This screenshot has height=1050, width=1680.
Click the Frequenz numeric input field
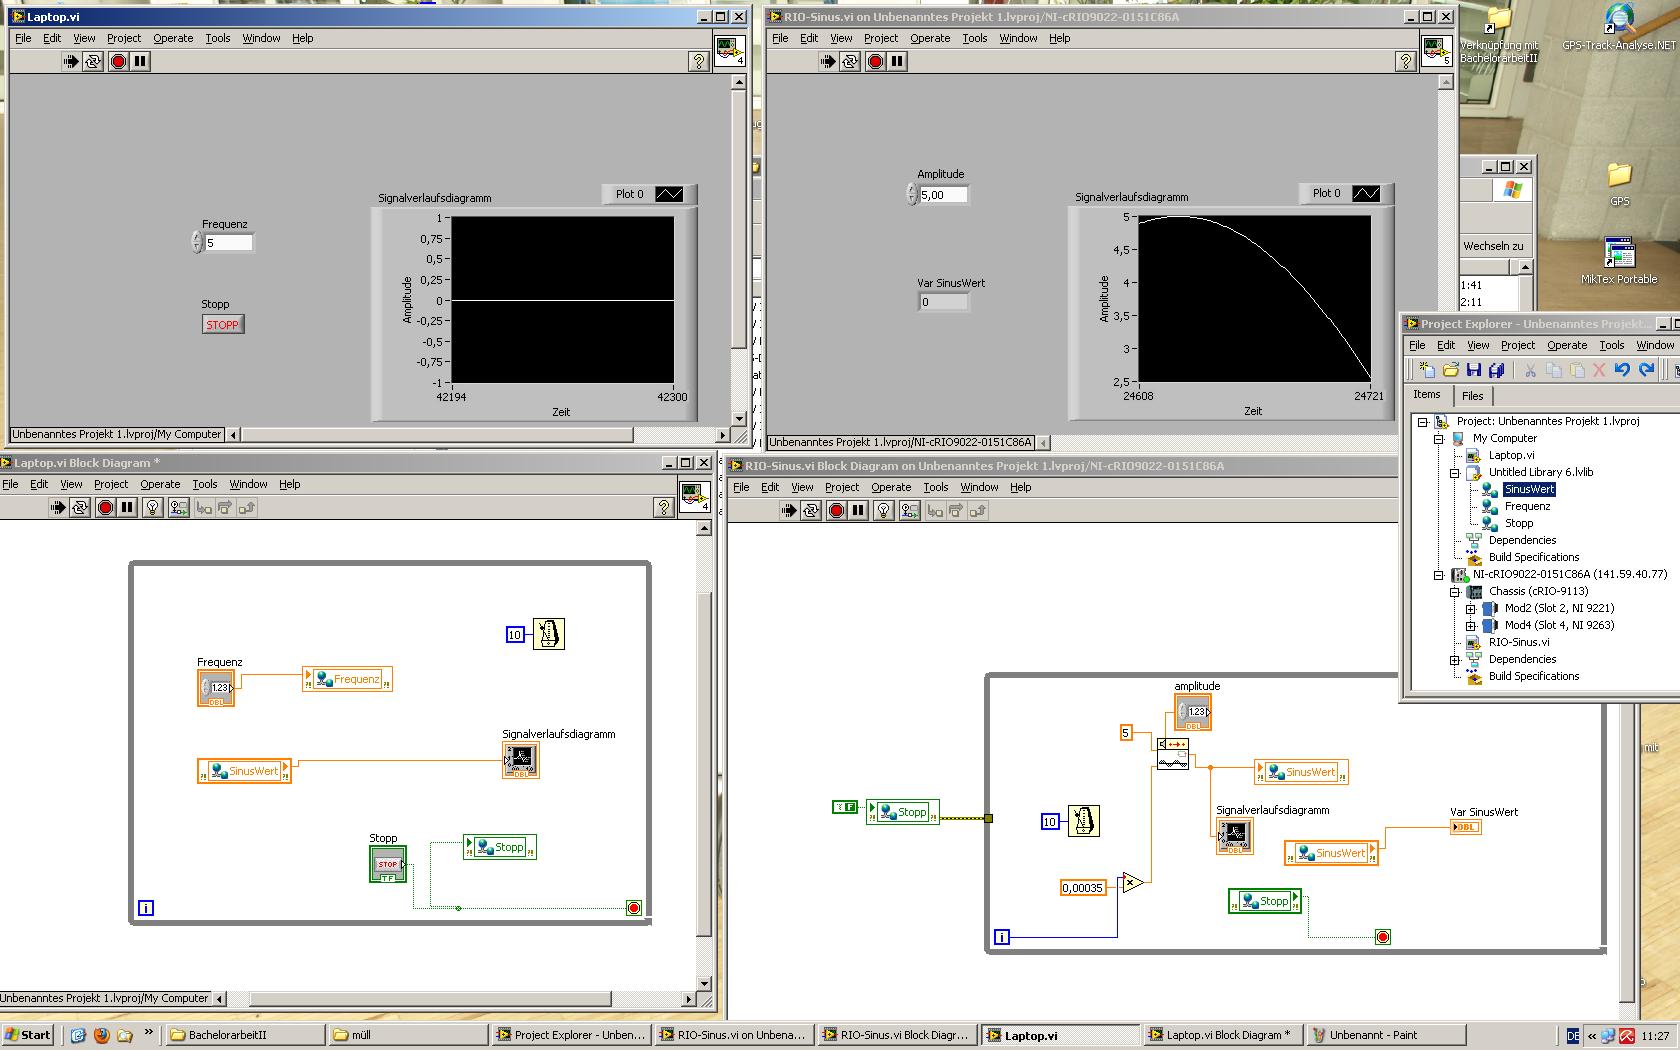tap(228, 243)
